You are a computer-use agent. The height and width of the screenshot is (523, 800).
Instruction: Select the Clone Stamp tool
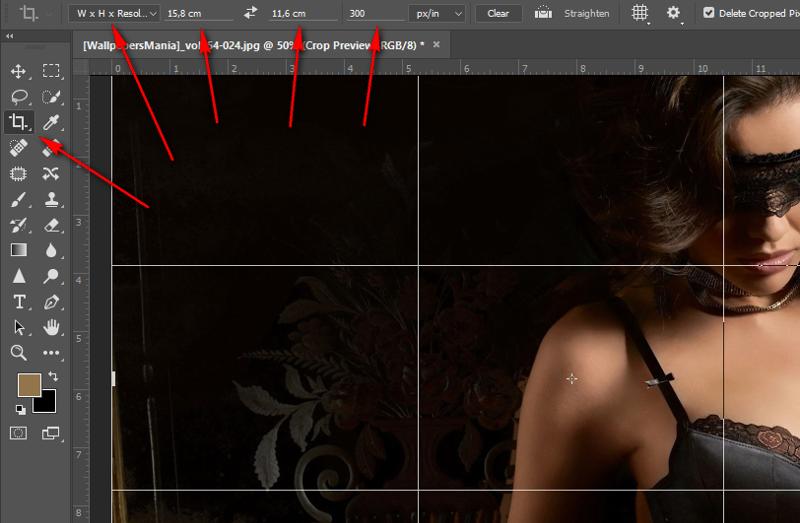[x=51, y=199]
